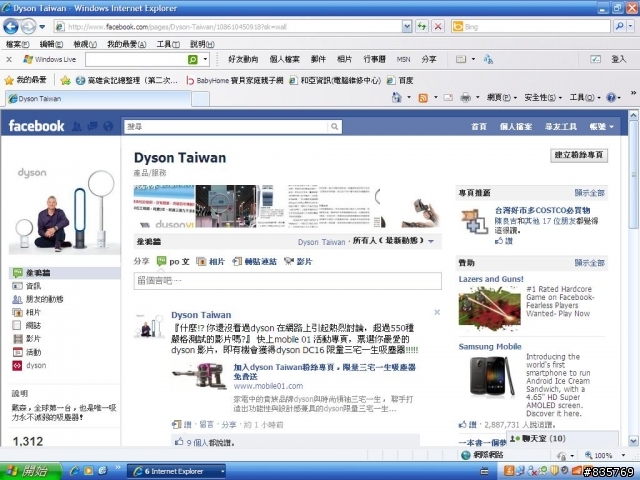Close the Windows Live toolbar with X
The width and height of the screenshot is (640, 480).
(9, 60)
